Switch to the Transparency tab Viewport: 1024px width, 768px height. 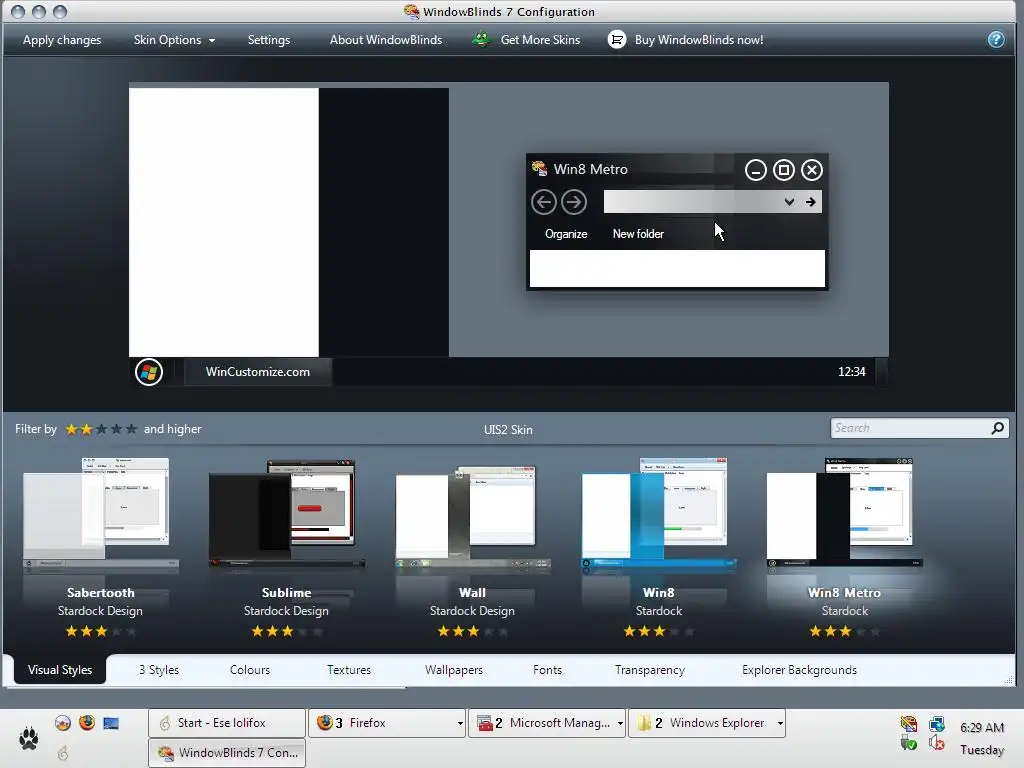(650, 669)
